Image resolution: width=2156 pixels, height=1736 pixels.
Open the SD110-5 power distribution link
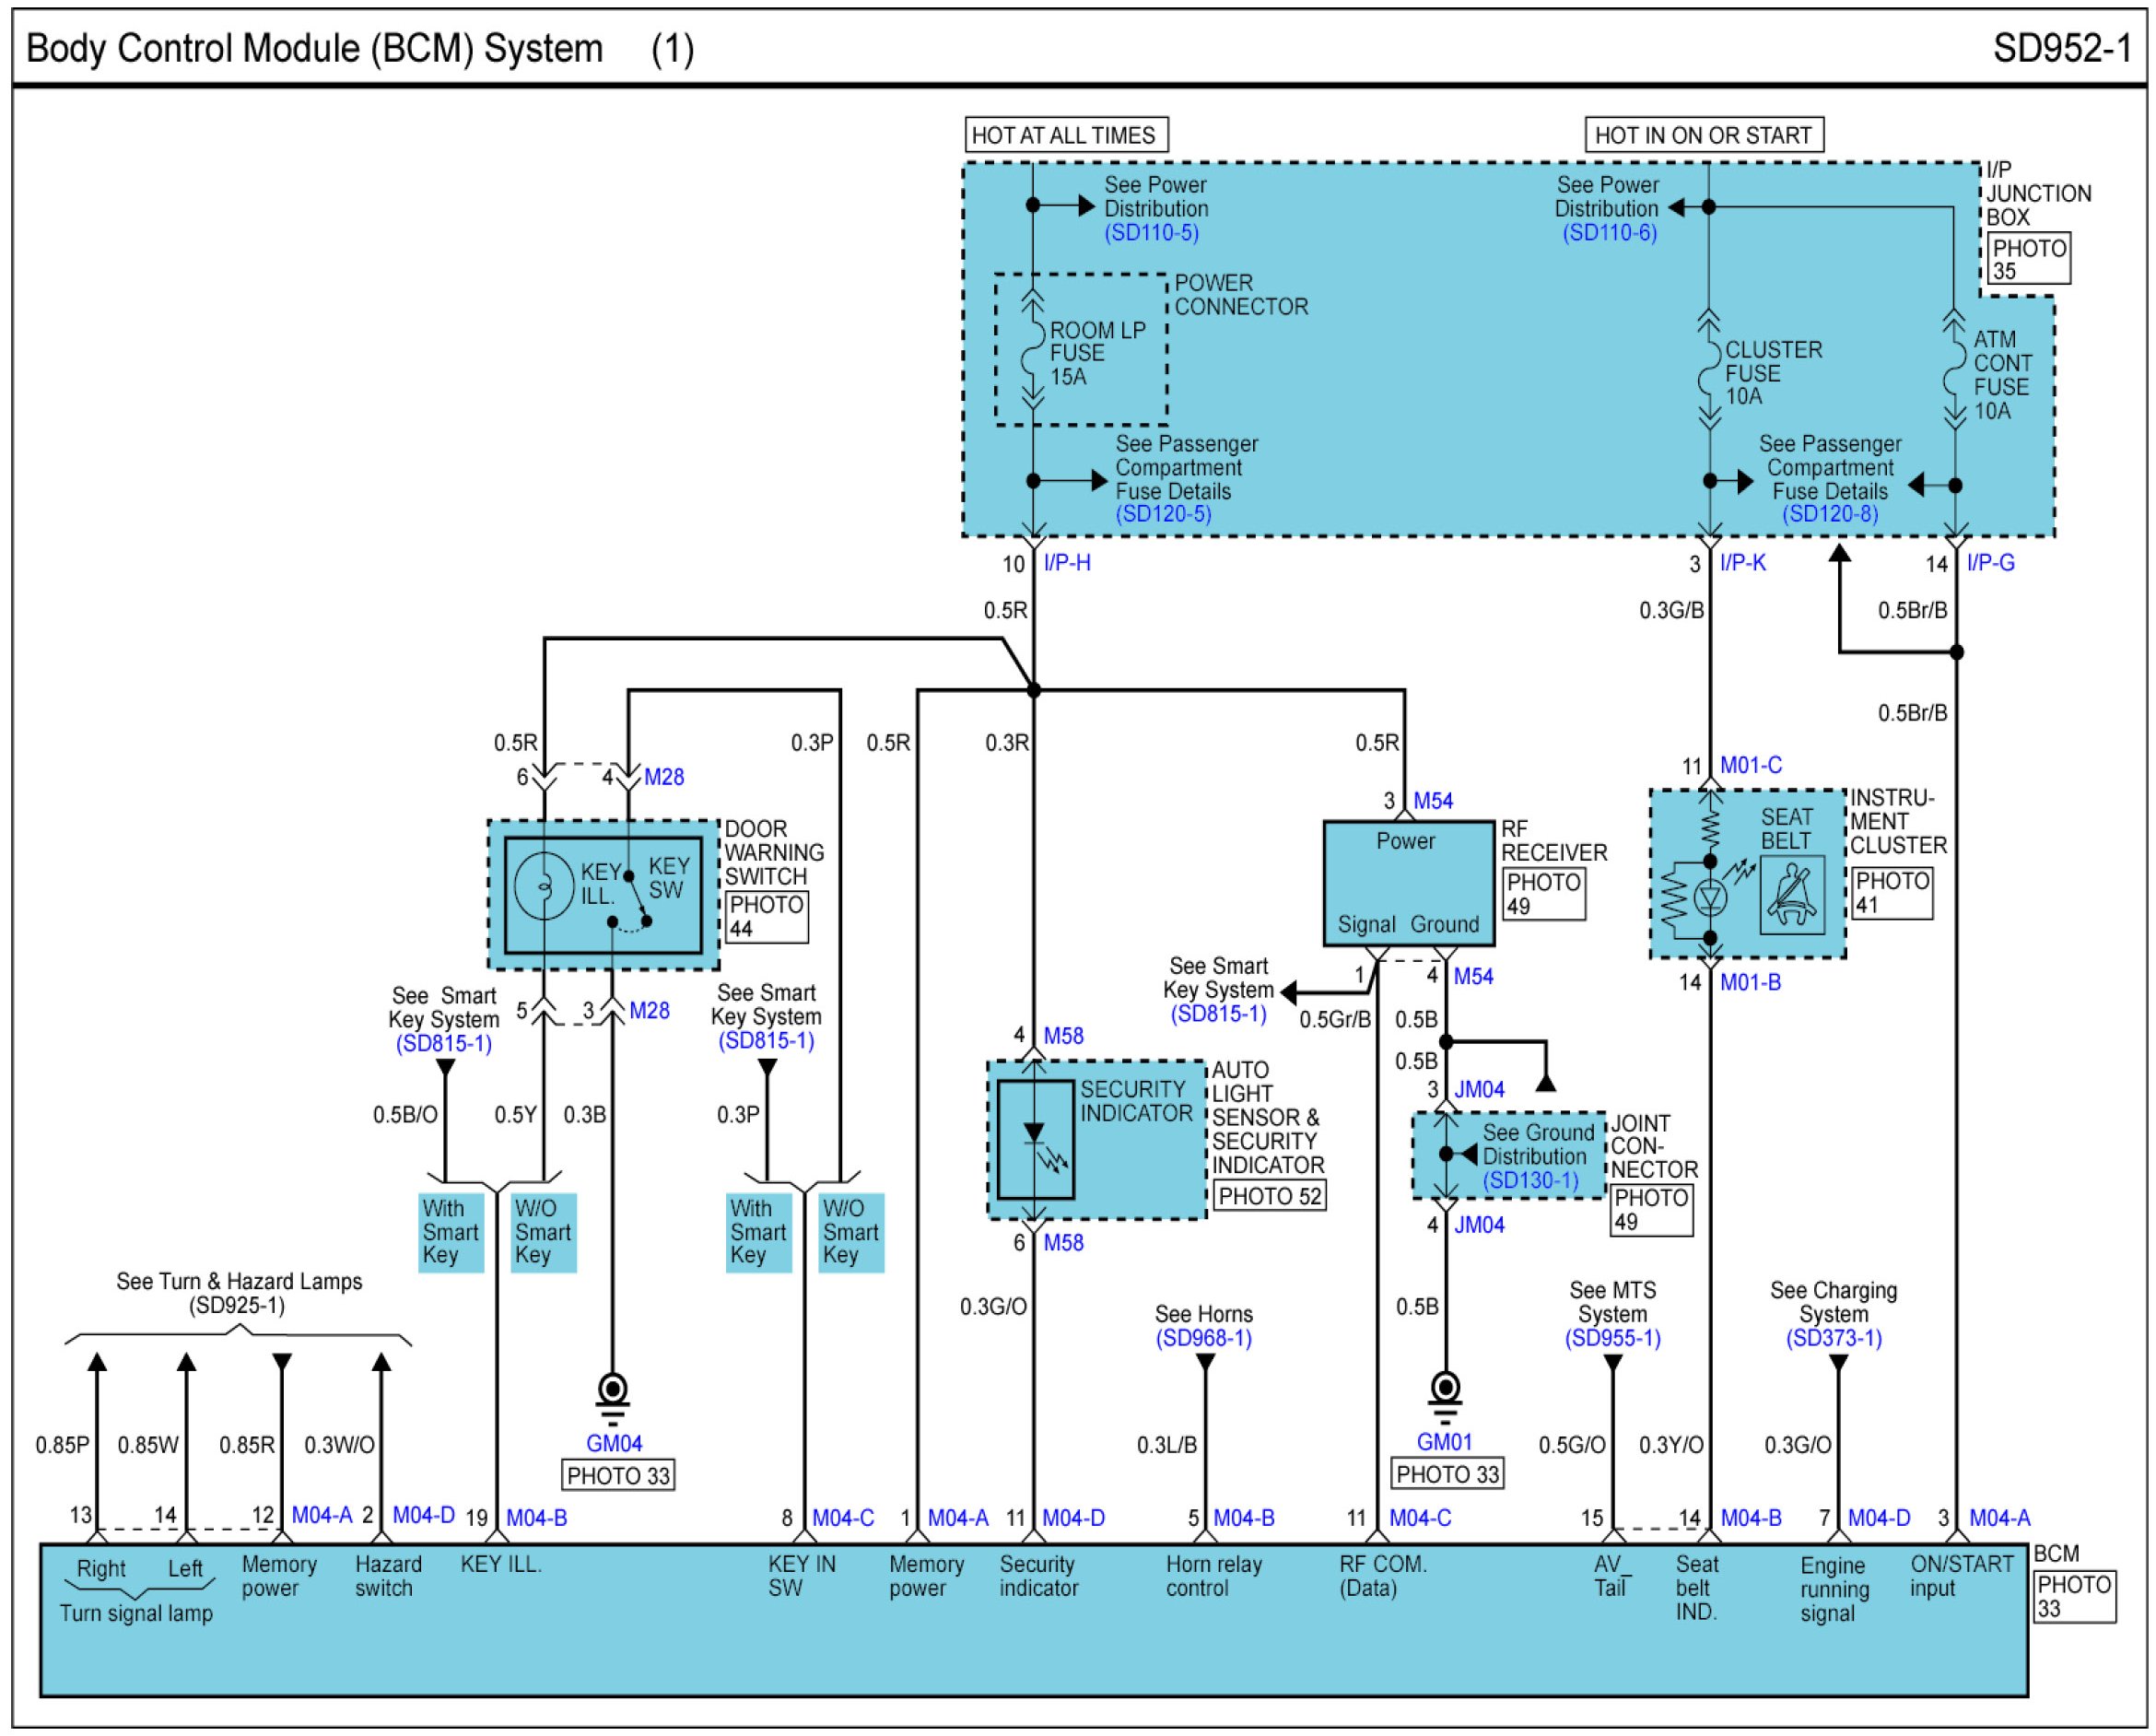[x=1151, y=233]
